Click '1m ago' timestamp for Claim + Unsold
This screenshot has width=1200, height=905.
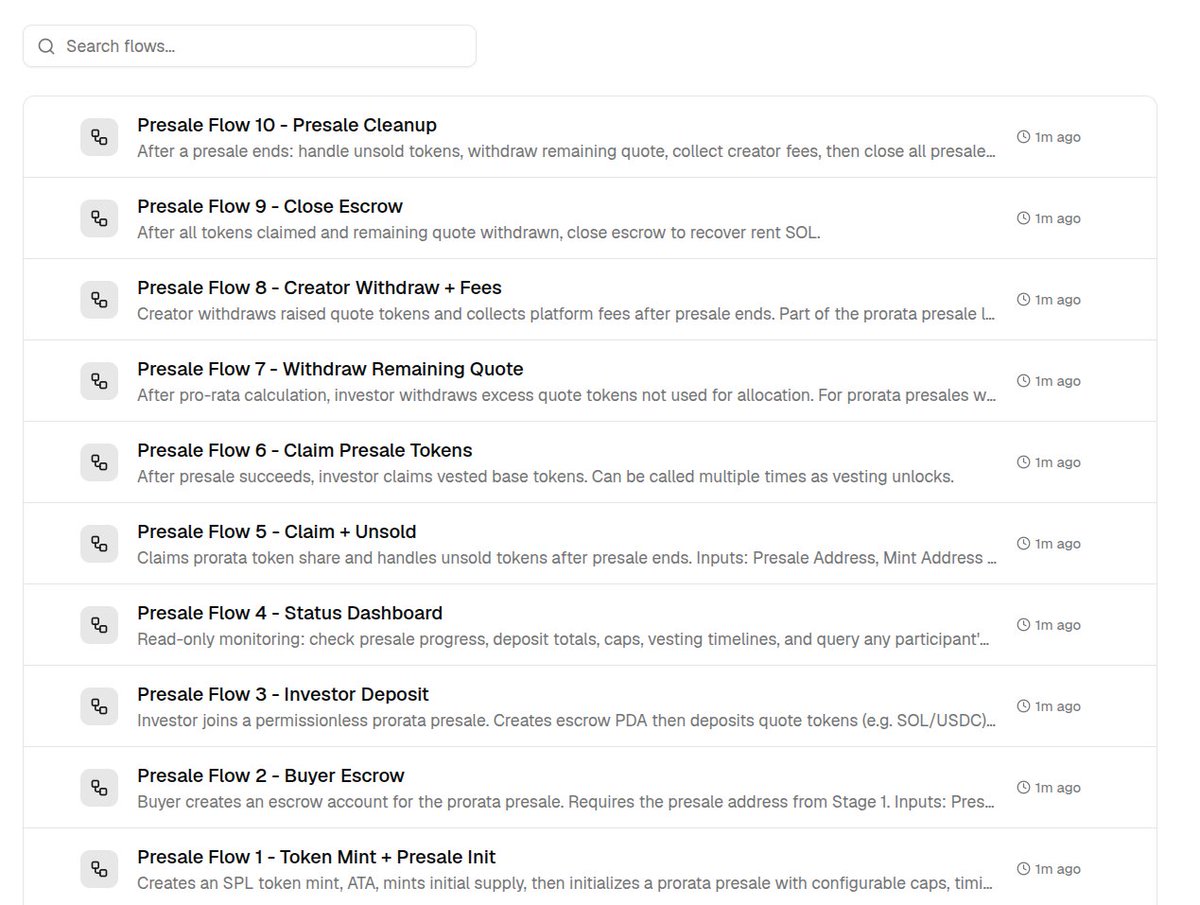click(x=1058, y=543)
